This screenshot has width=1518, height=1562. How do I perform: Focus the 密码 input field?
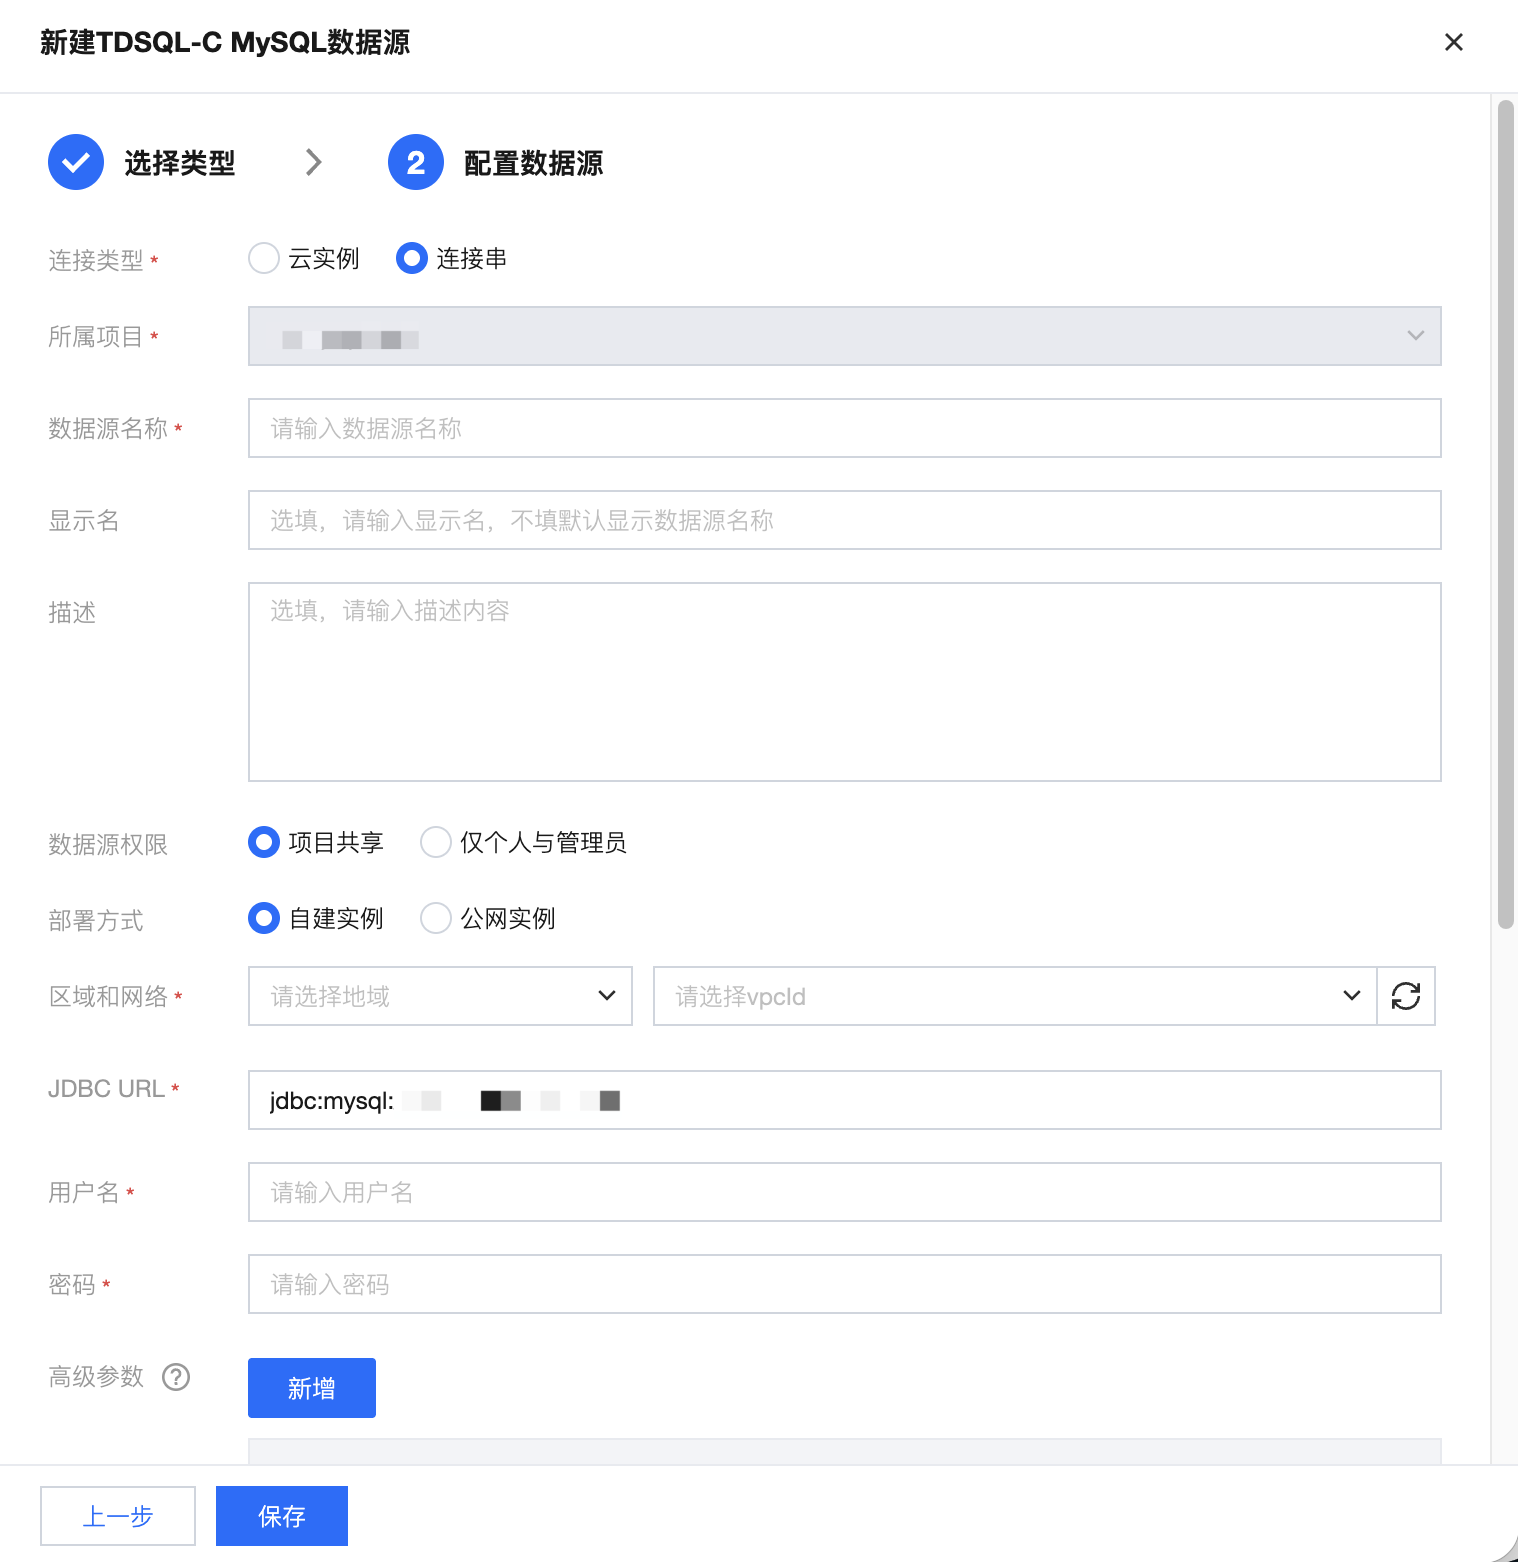coord(845,1284)
